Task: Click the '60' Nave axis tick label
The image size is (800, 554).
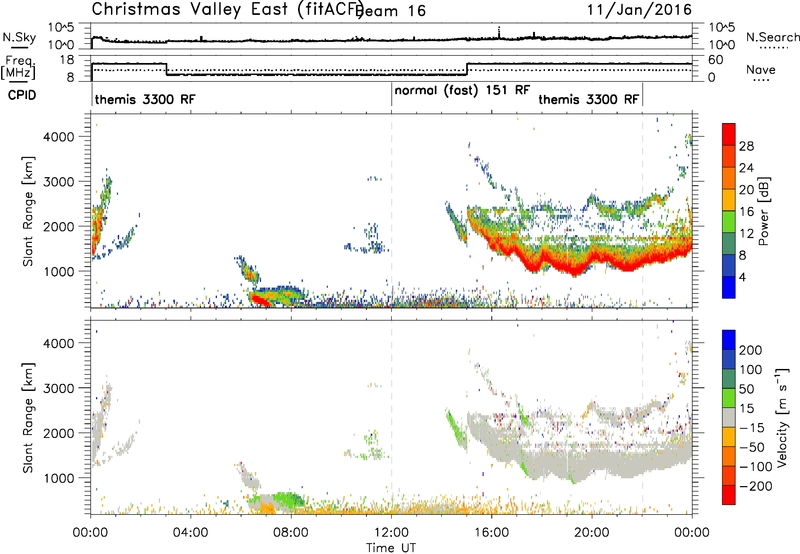Action: click(716, 60)
